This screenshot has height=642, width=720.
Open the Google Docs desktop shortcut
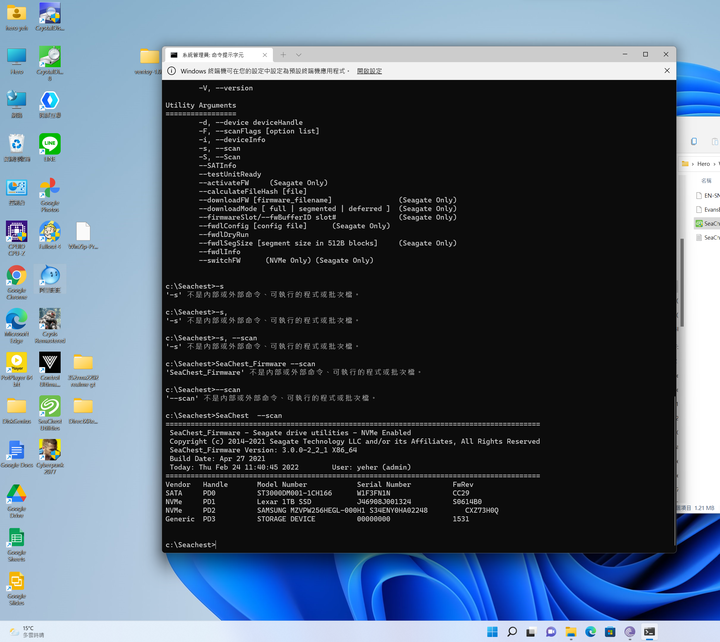tap(17, 454)
